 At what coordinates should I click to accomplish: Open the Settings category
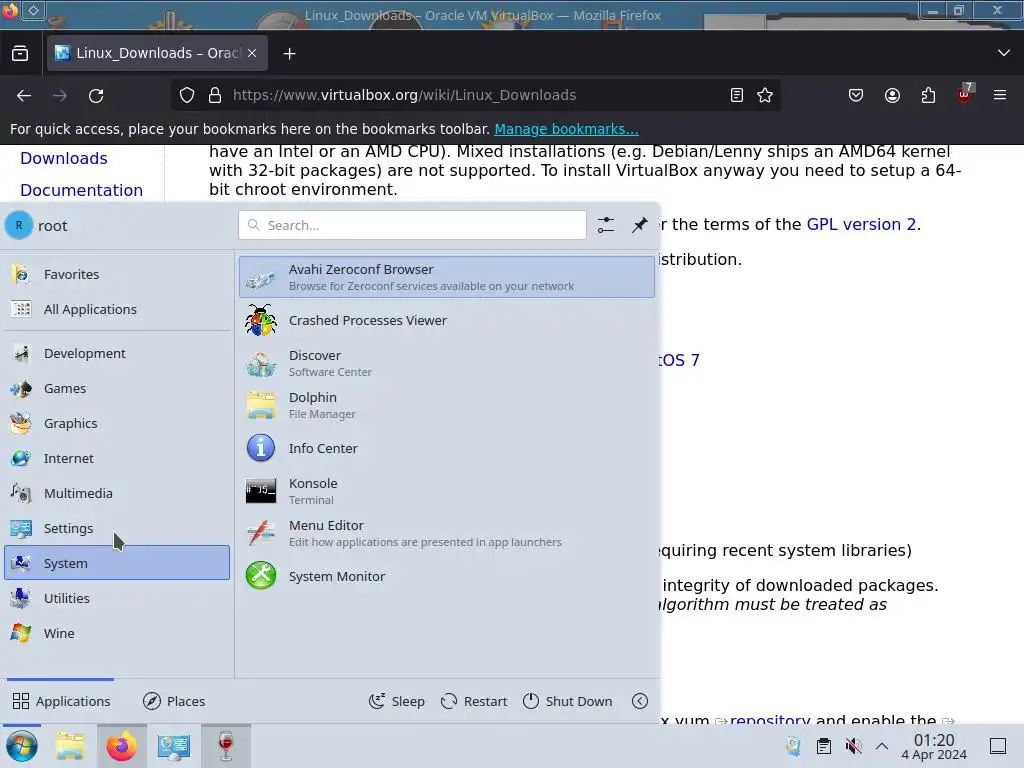(x=117, y=528)
